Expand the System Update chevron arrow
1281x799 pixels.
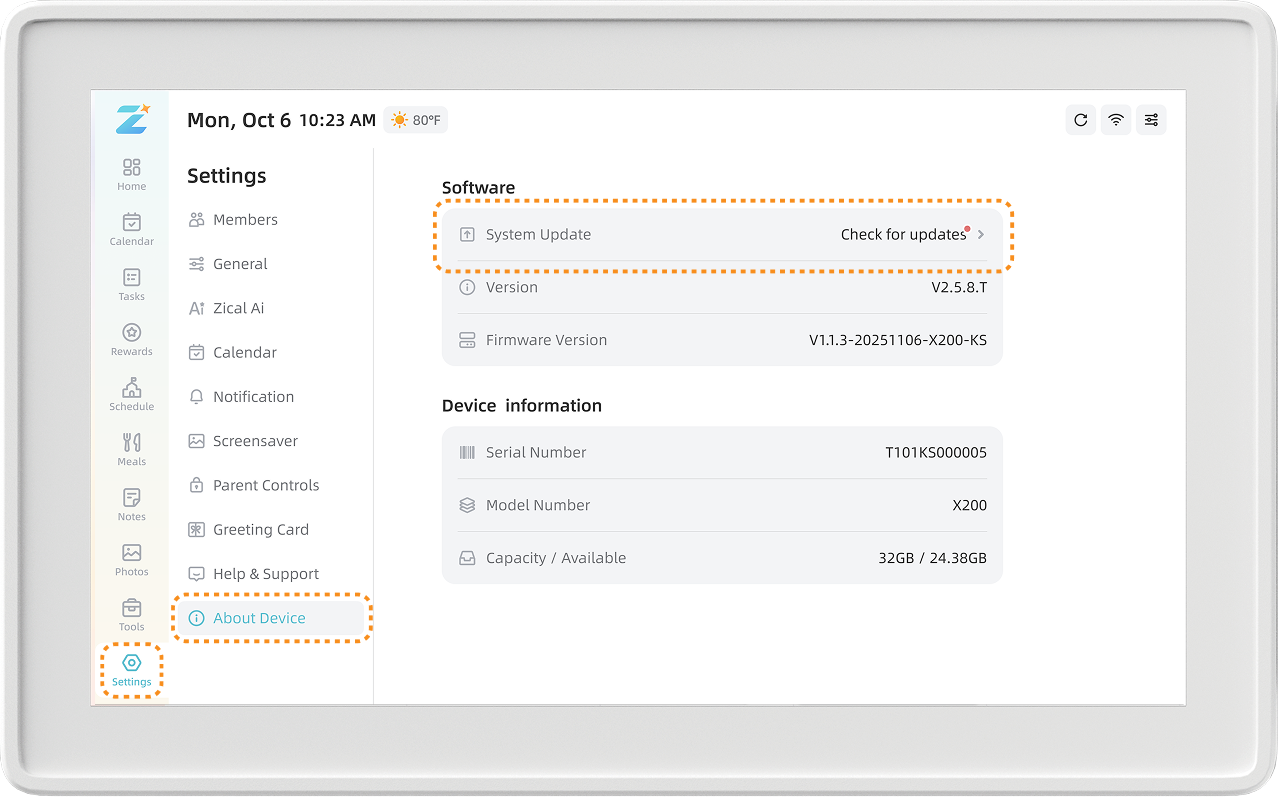(x=981, y=235)
